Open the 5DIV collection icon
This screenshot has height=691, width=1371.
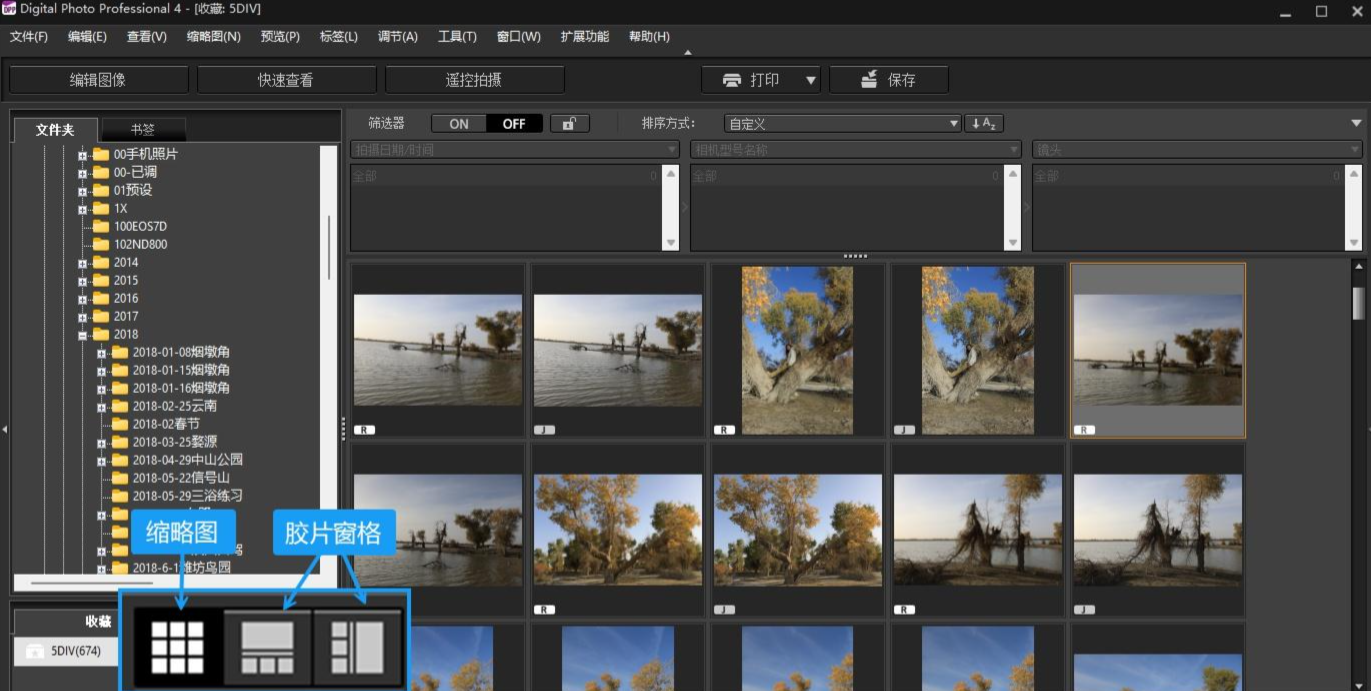tap(35, 651)
